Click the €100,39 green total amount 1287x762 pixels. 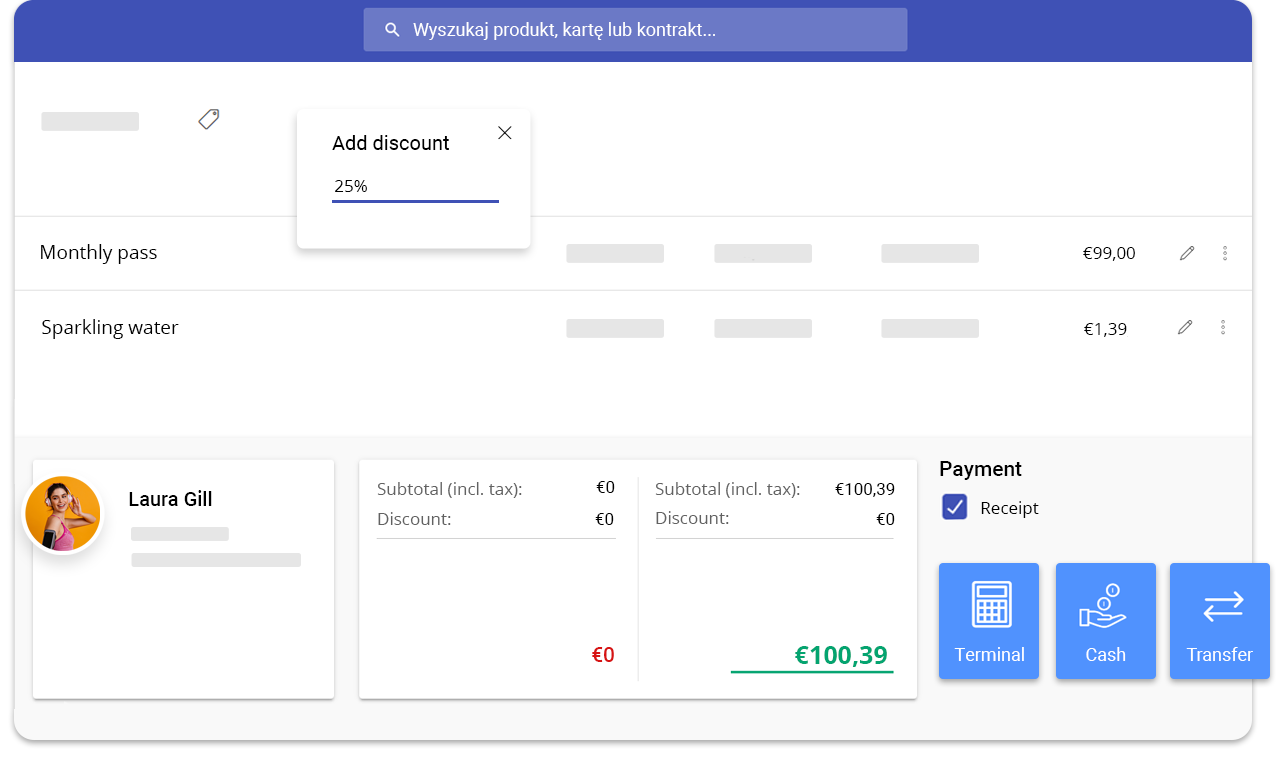coord(840,655)
